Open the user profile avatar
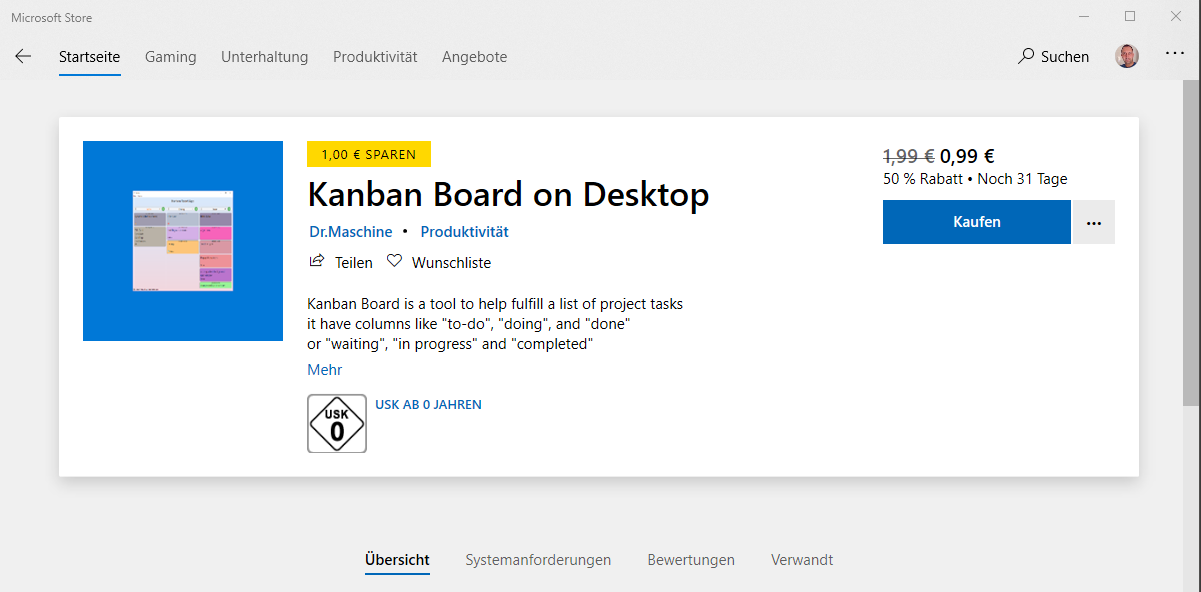Viewport: 1201px width, 592px height. (1127, 56)
